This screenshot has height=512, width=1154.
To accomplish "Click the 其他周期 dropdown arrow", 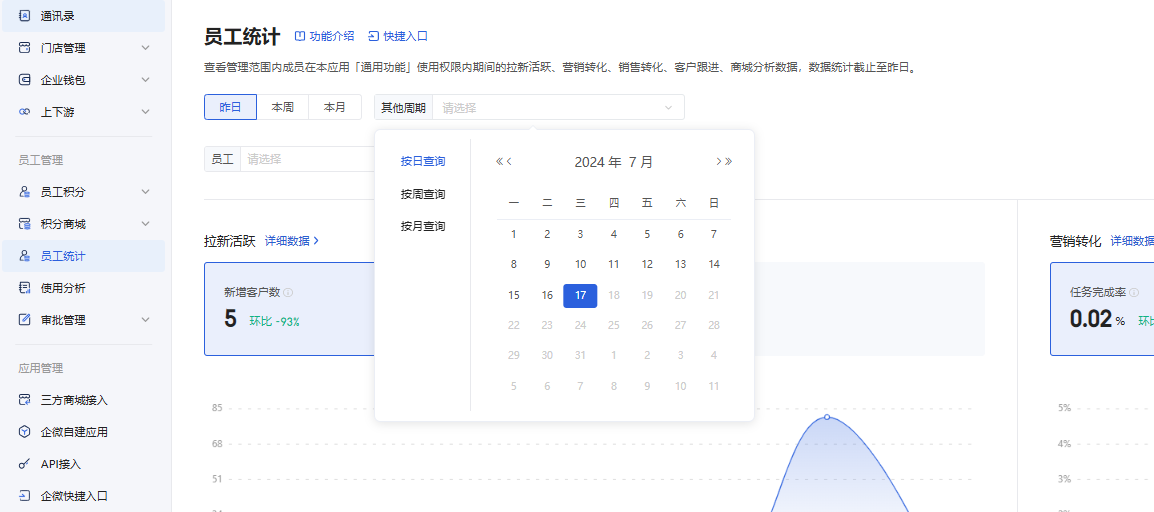I will pos(668,107).
